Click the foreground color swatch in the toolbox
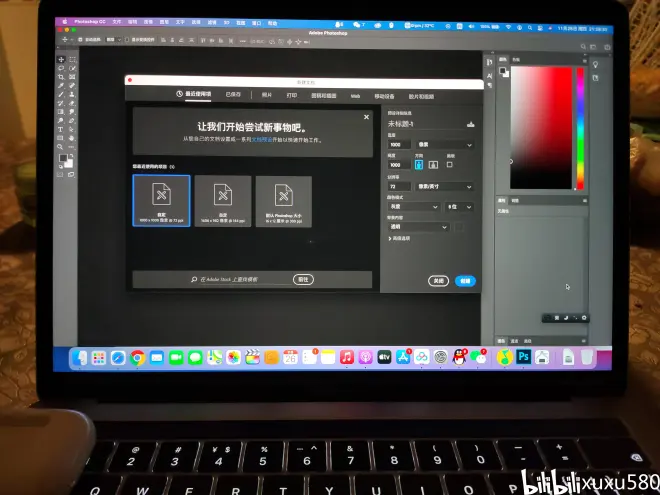 pyautogui.click(x=63, y=158)
